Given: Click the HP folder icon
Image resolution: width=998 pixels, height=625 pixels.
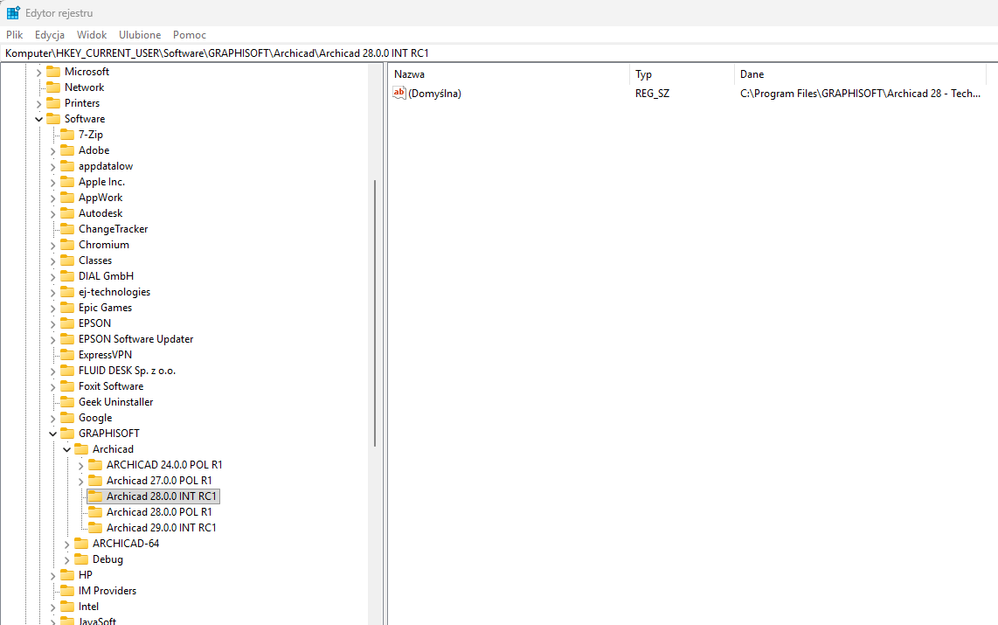Looking at the screenshot, I should pyautogui.click(x=67, y=575).
